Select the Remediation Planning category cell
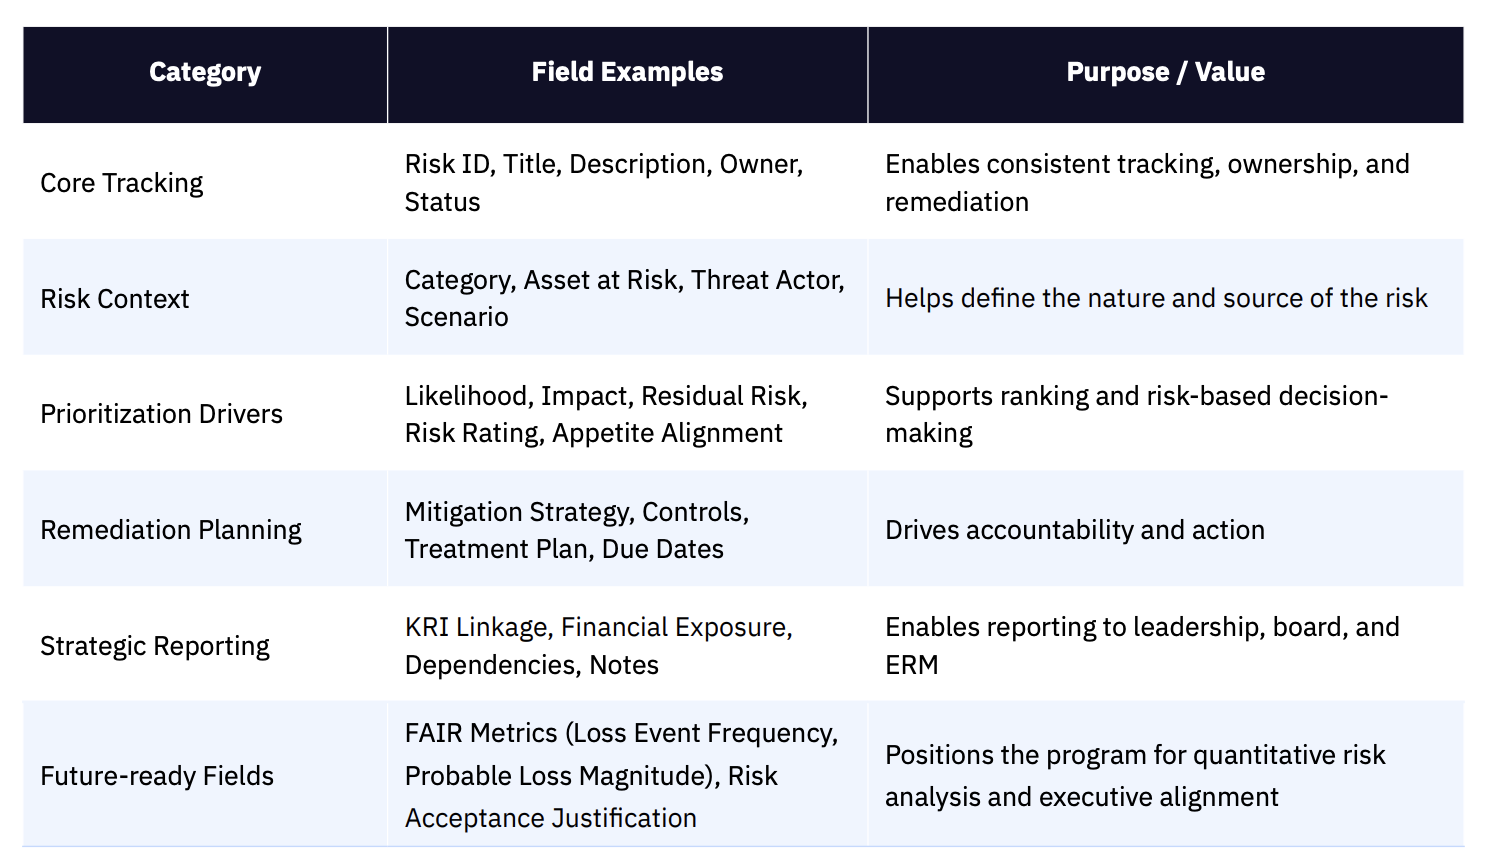The image size is (1486, 866). pos(171,530)
